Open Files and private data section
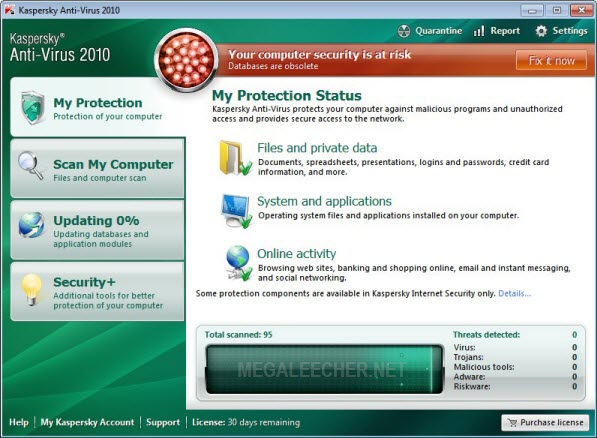The height and width of the screenshot is (438, 597). [317, 148]
